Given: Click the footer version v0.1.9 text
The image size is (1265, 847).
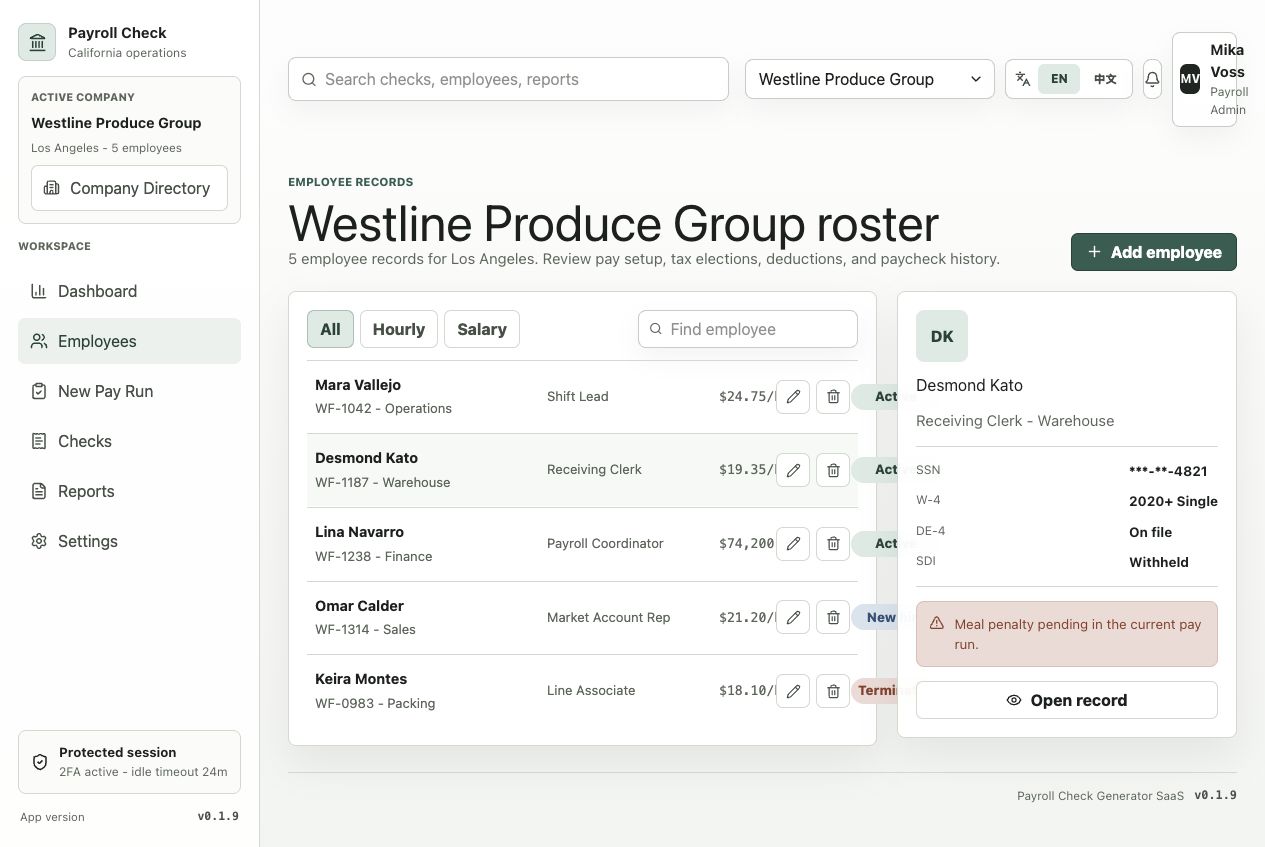Looking at the screenshot, I should 1215,795.
